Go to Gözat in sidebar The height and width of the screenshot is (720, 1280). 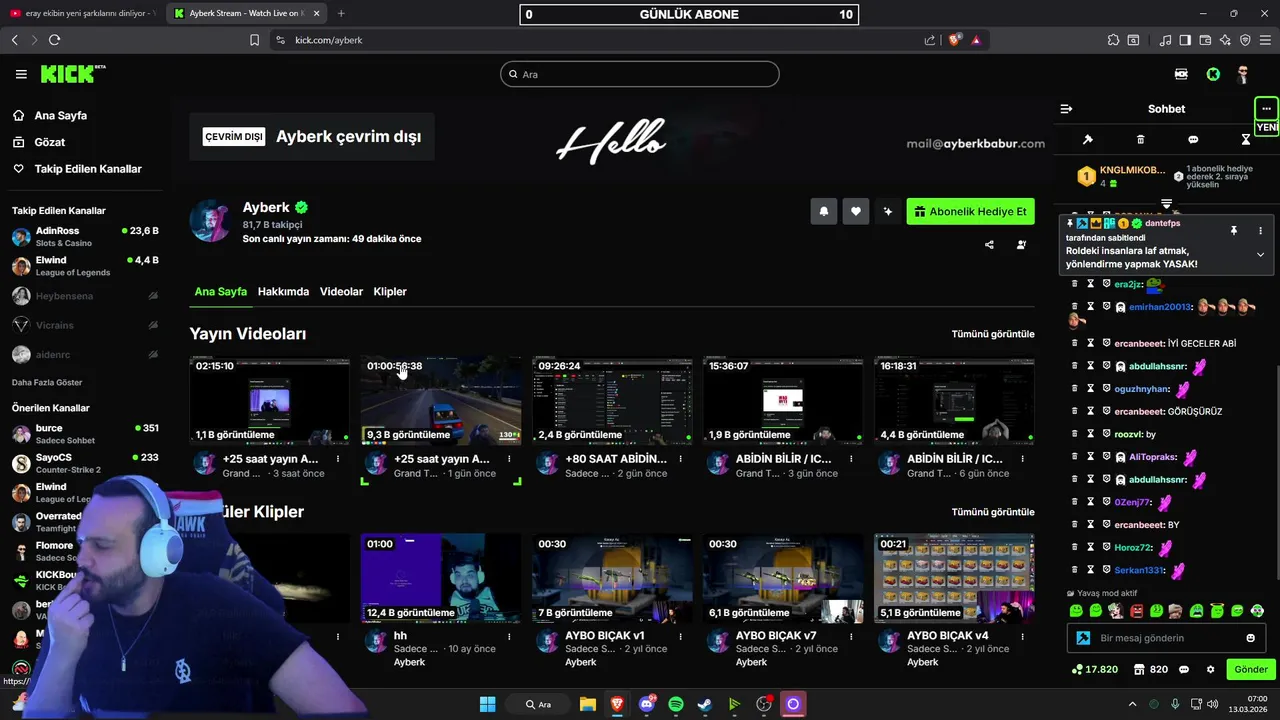click(50, 142)
